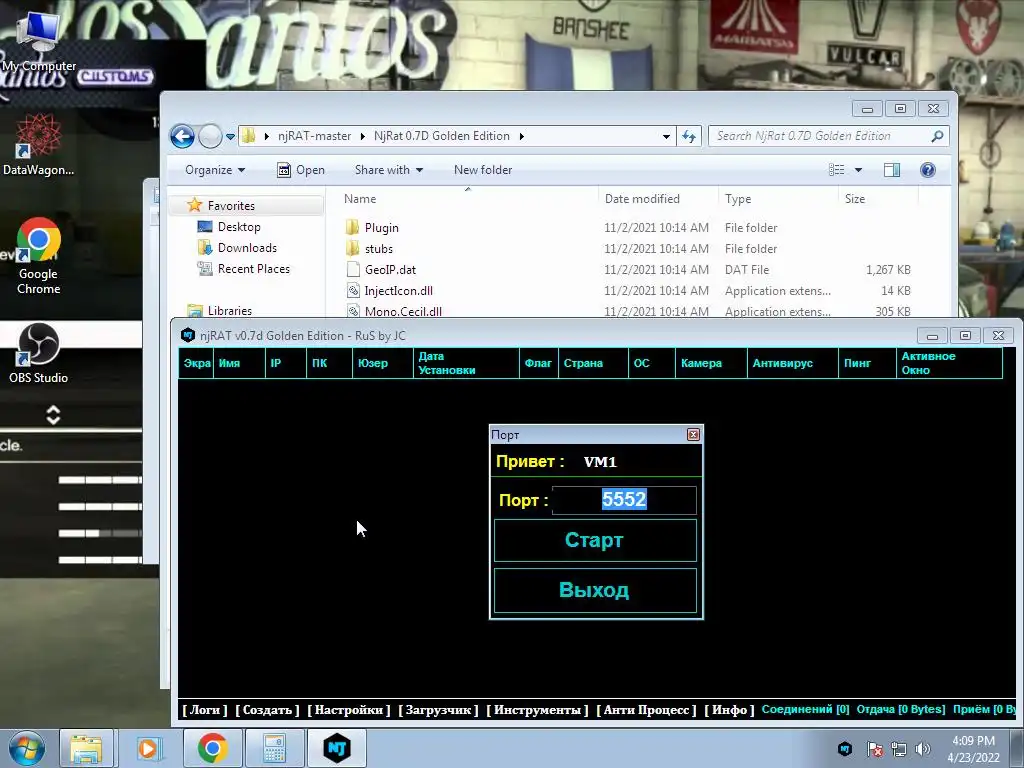This screenshot has width=1024, height=768.
Task: Open Explorer recent locations dropdown arrow
Action: pyautogui.click(x=231, y=136)
